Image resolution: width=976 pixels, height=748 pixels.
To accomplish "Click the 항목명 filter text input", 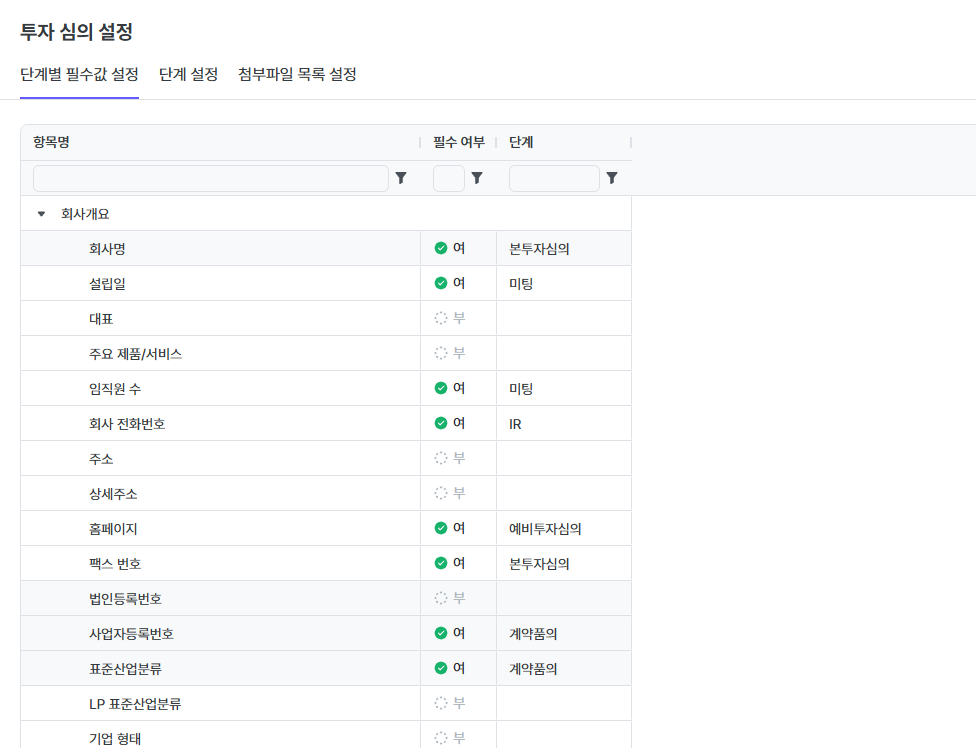I will tap(210, 178).
